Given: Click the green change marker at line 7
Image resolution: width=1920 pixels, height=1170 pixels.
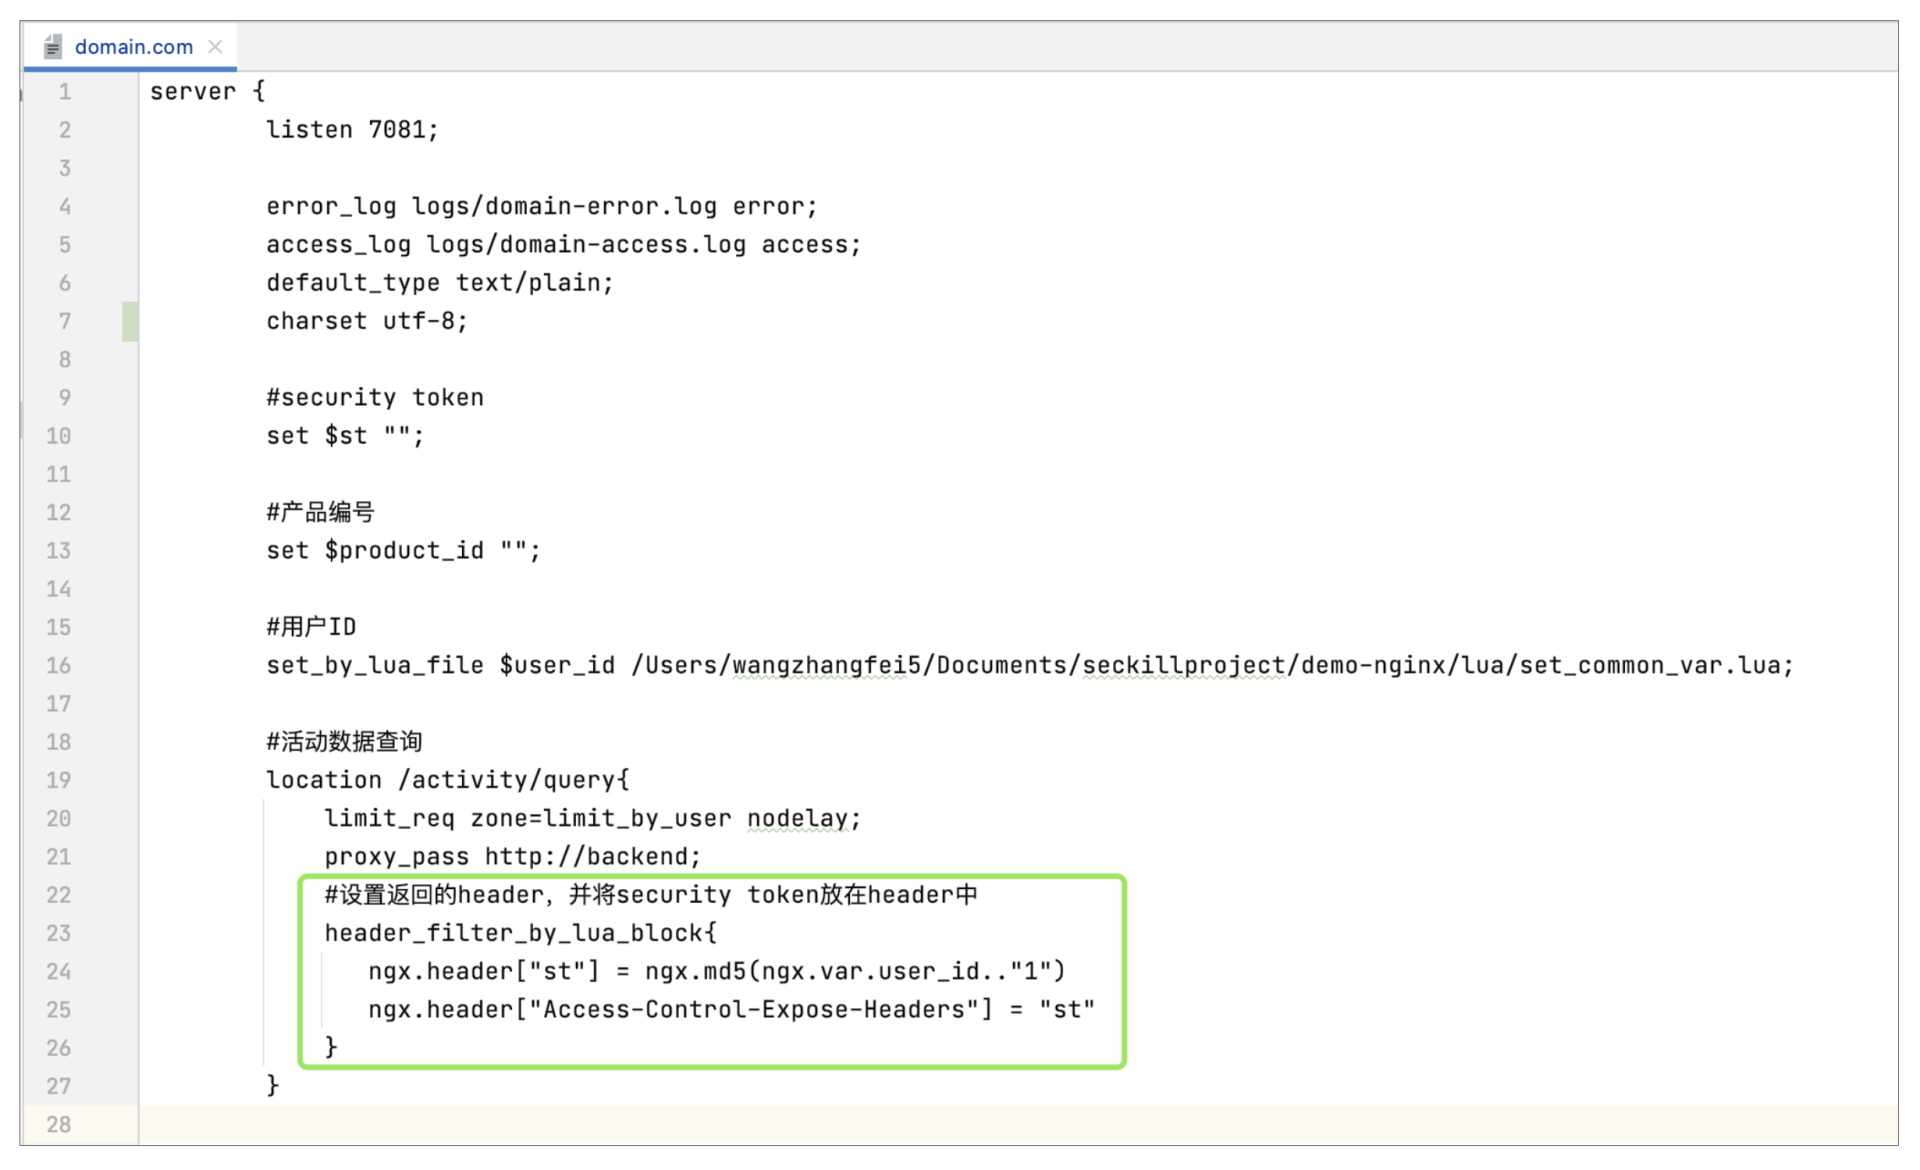Looking at the screenshot, I should click(130, 321).
